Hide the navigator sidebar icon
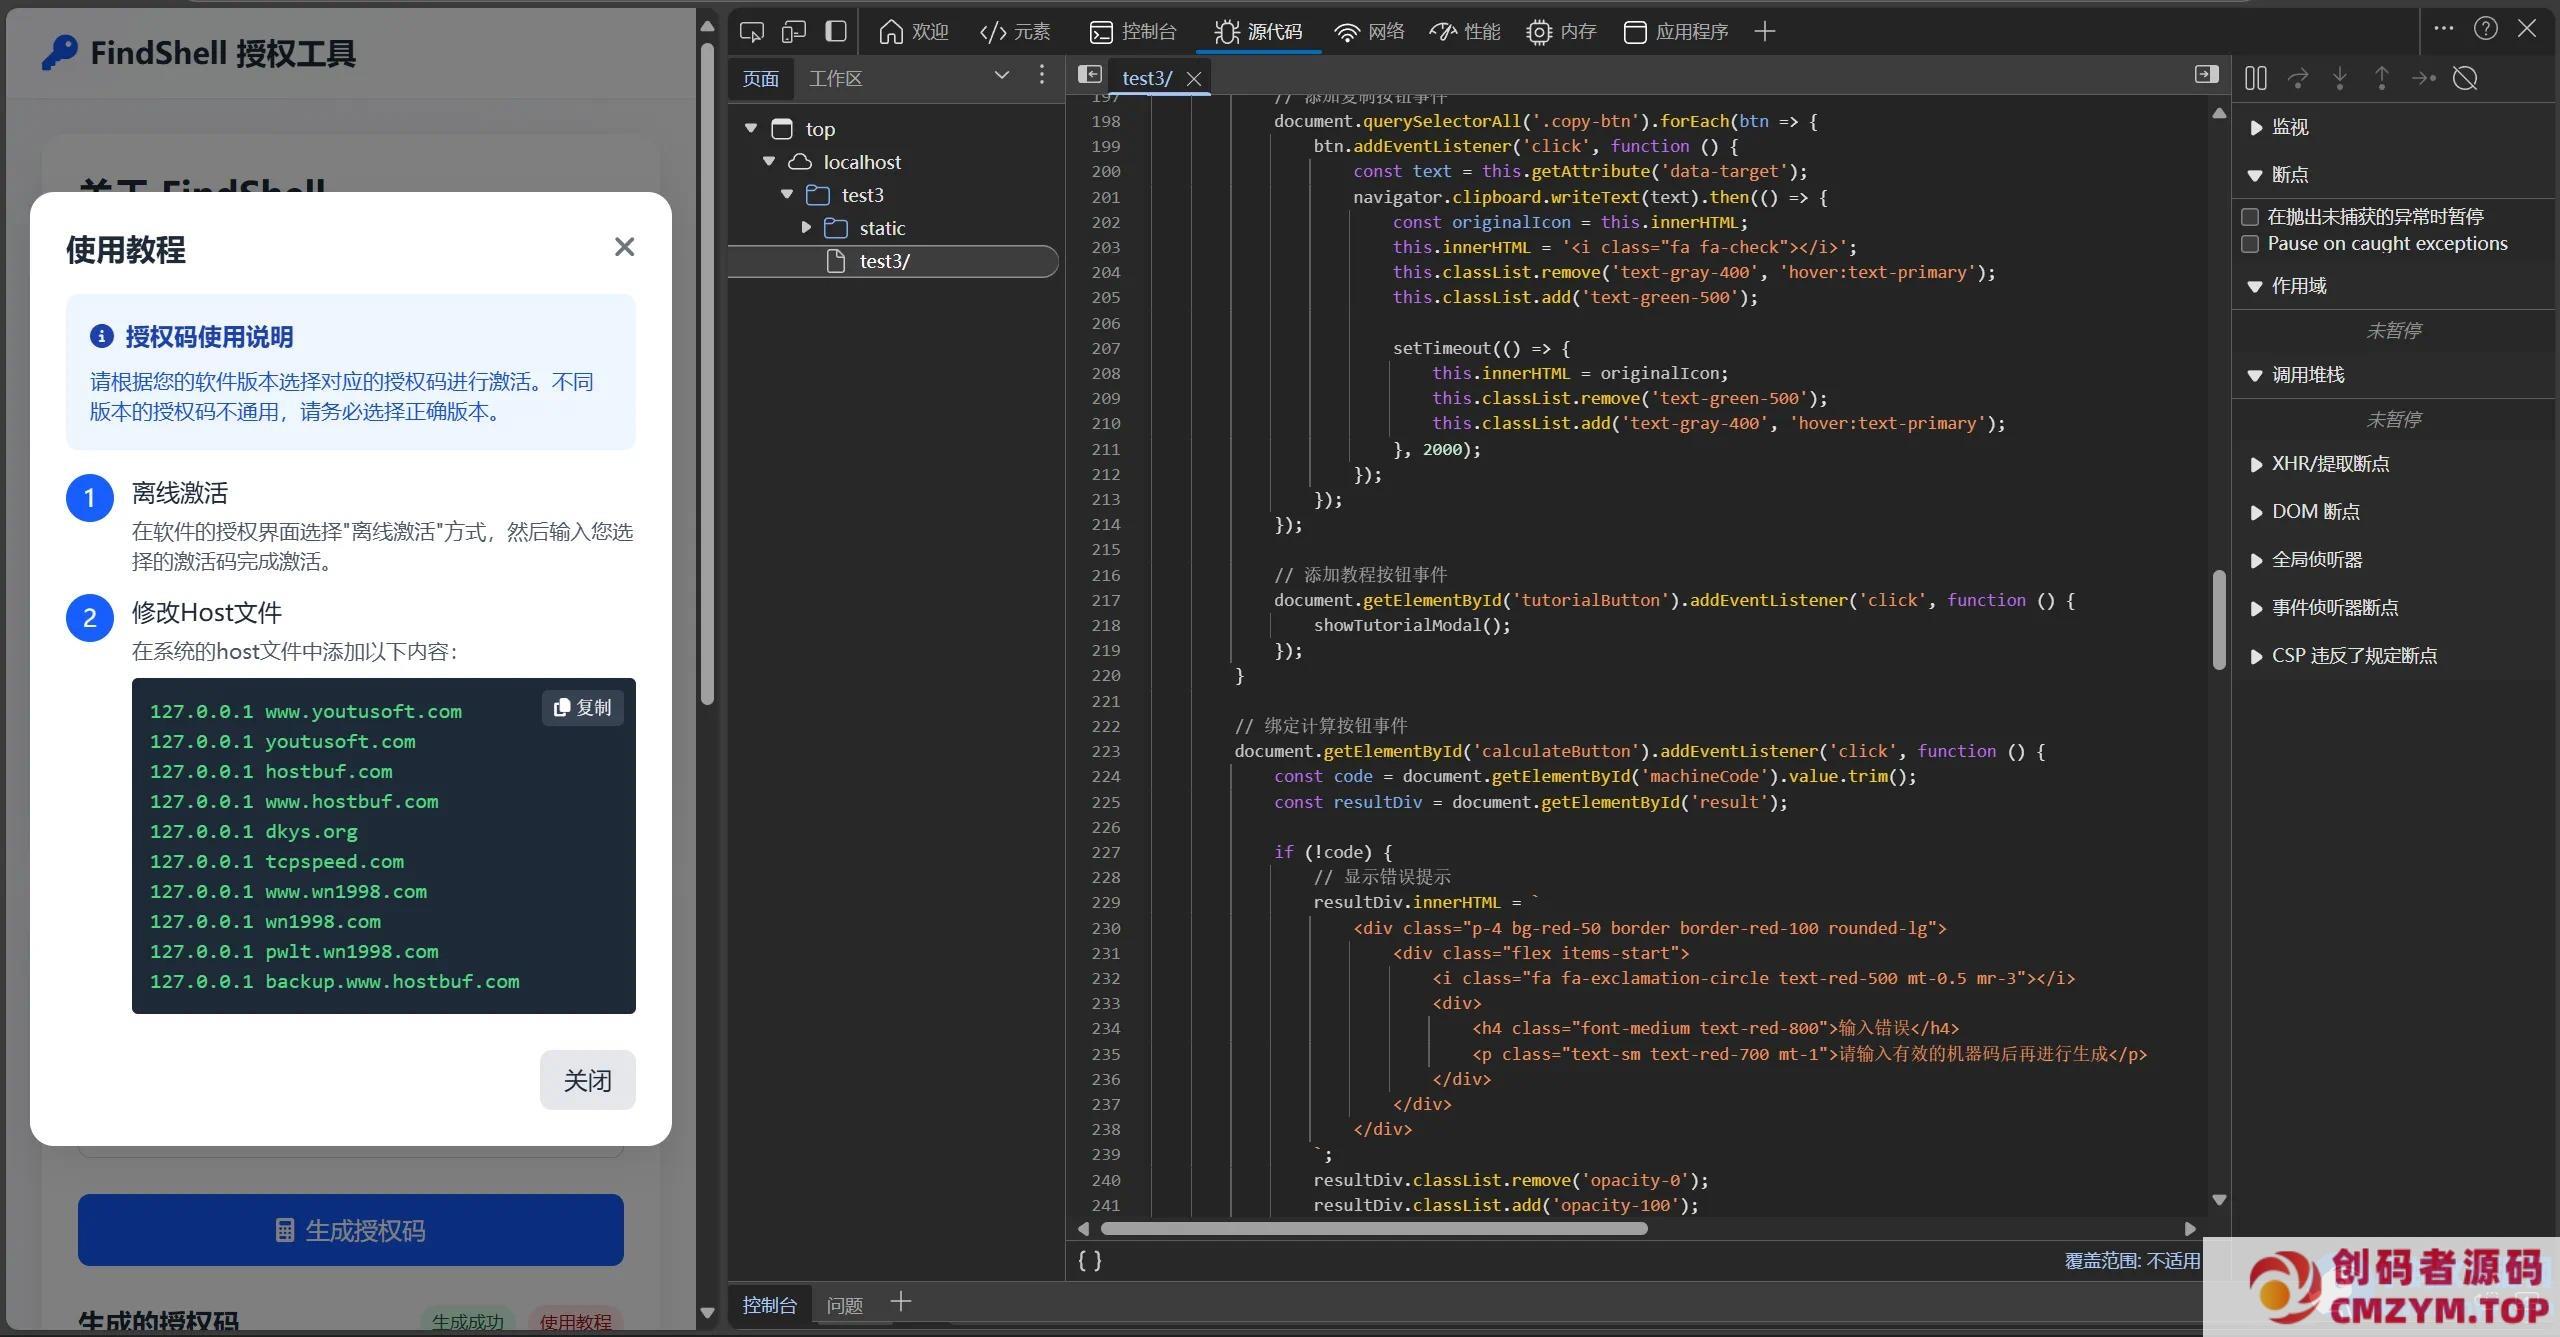This screenshot has height=1337, width=2560. point(1090,75)
